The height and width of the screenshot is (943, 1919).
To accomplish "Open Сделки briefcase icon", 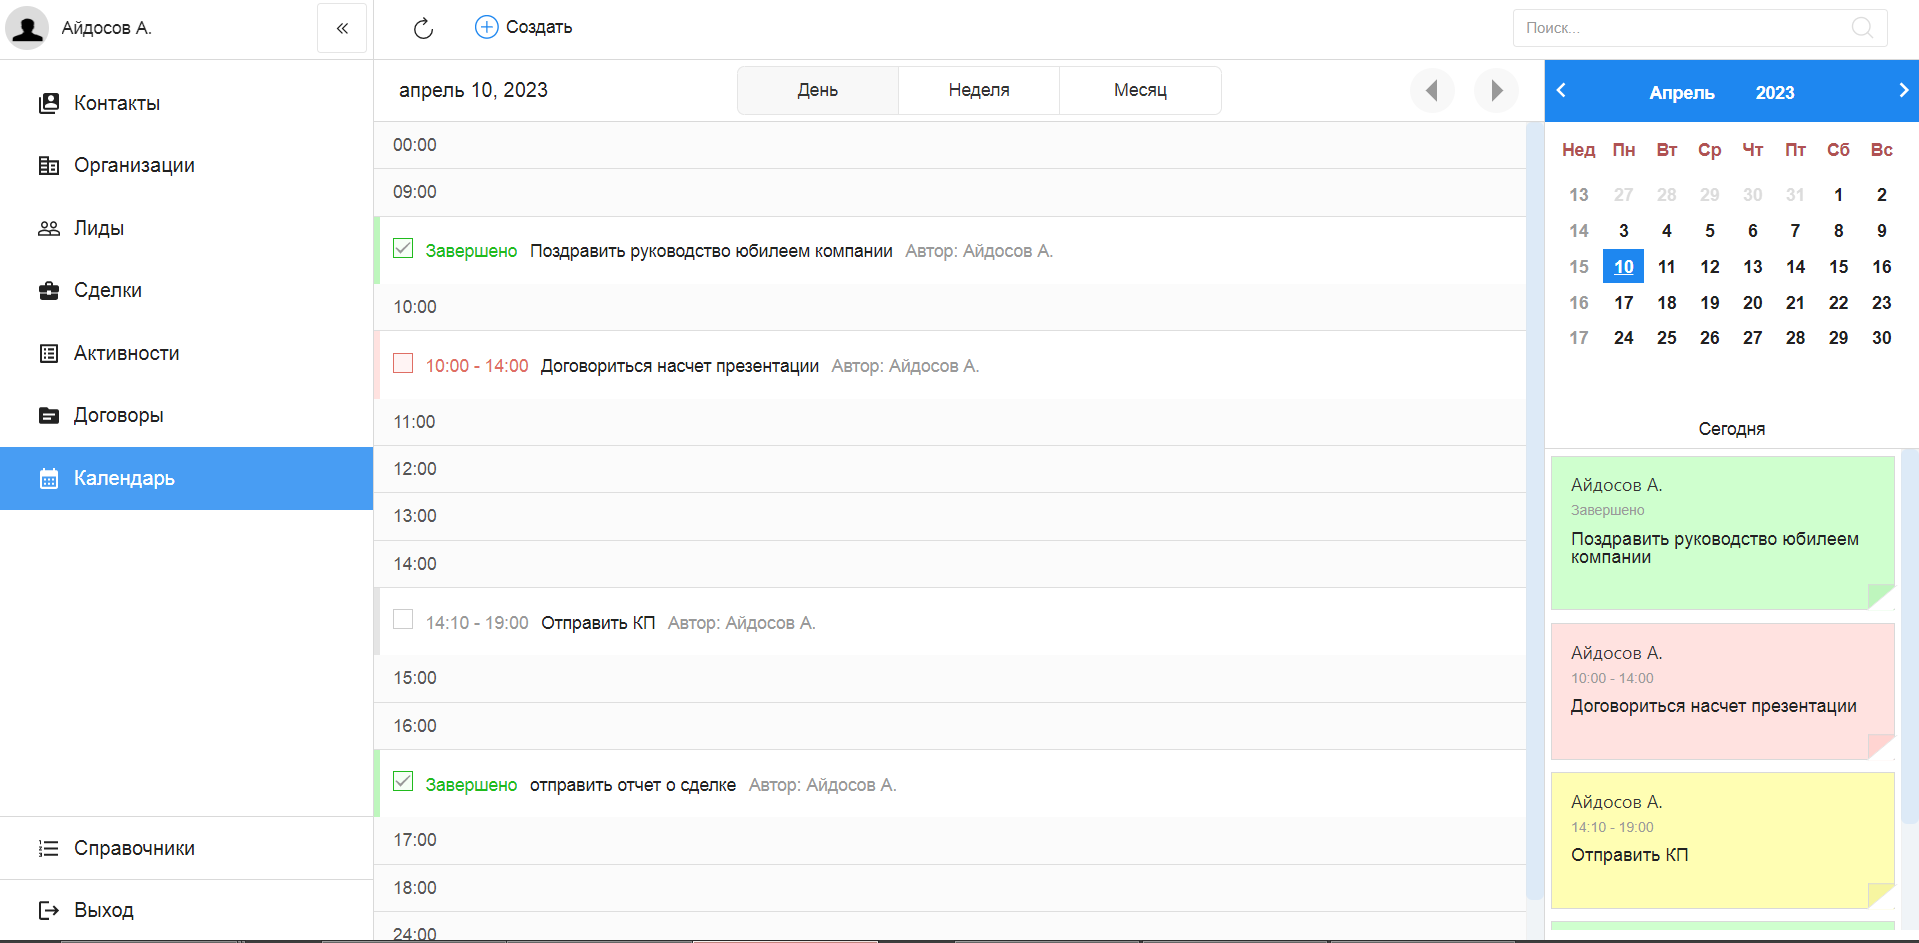I will point(48,290).
